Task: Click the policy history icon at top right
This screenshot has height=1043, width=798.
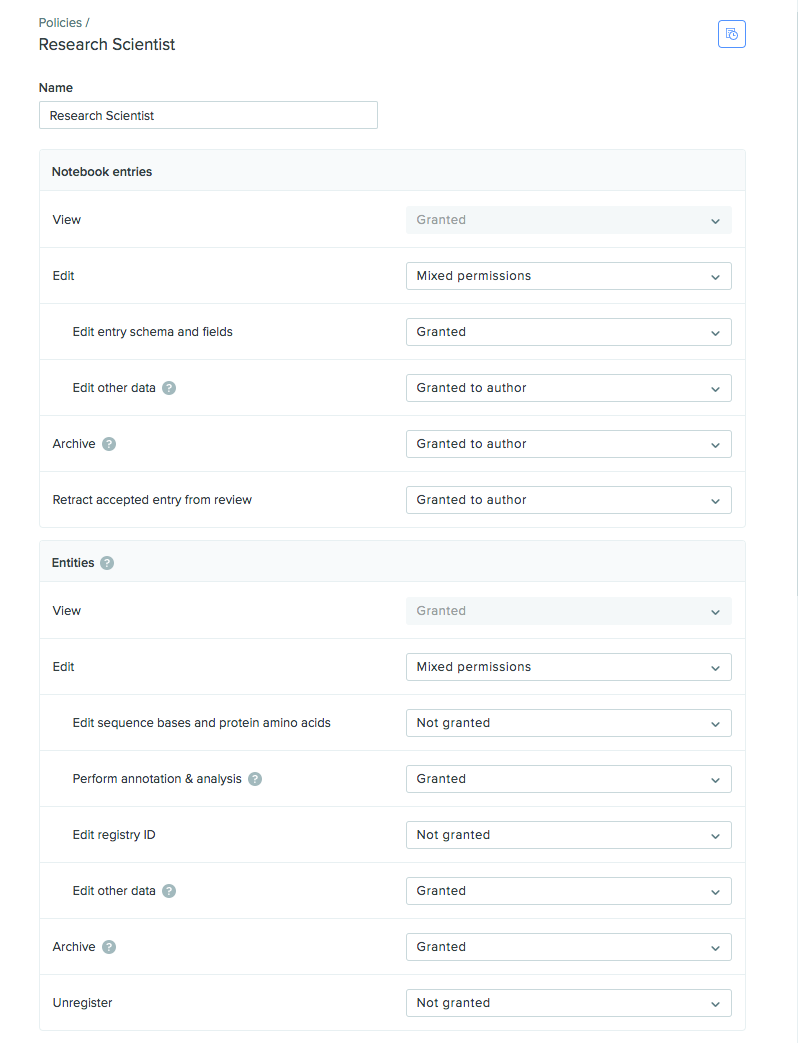Action: coord(731,34)
